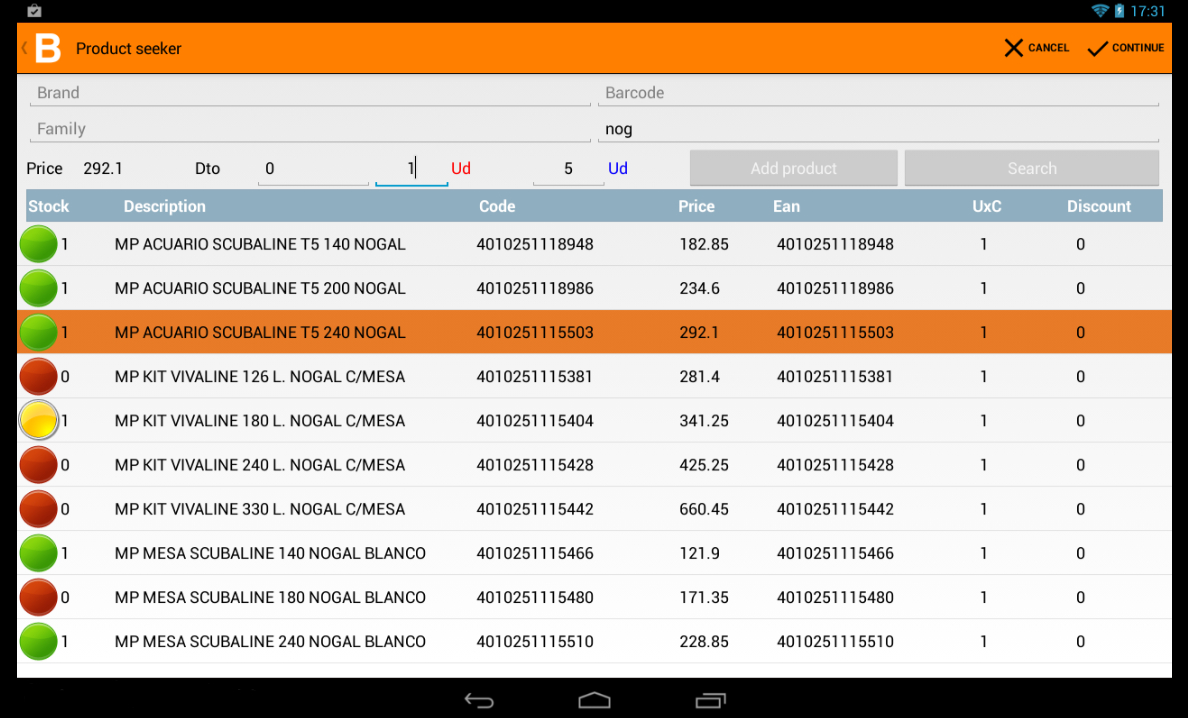Click red stock icon for MESA SCUBALINE 180
This screenshot has height=718, width=1188.
point(38,597)
